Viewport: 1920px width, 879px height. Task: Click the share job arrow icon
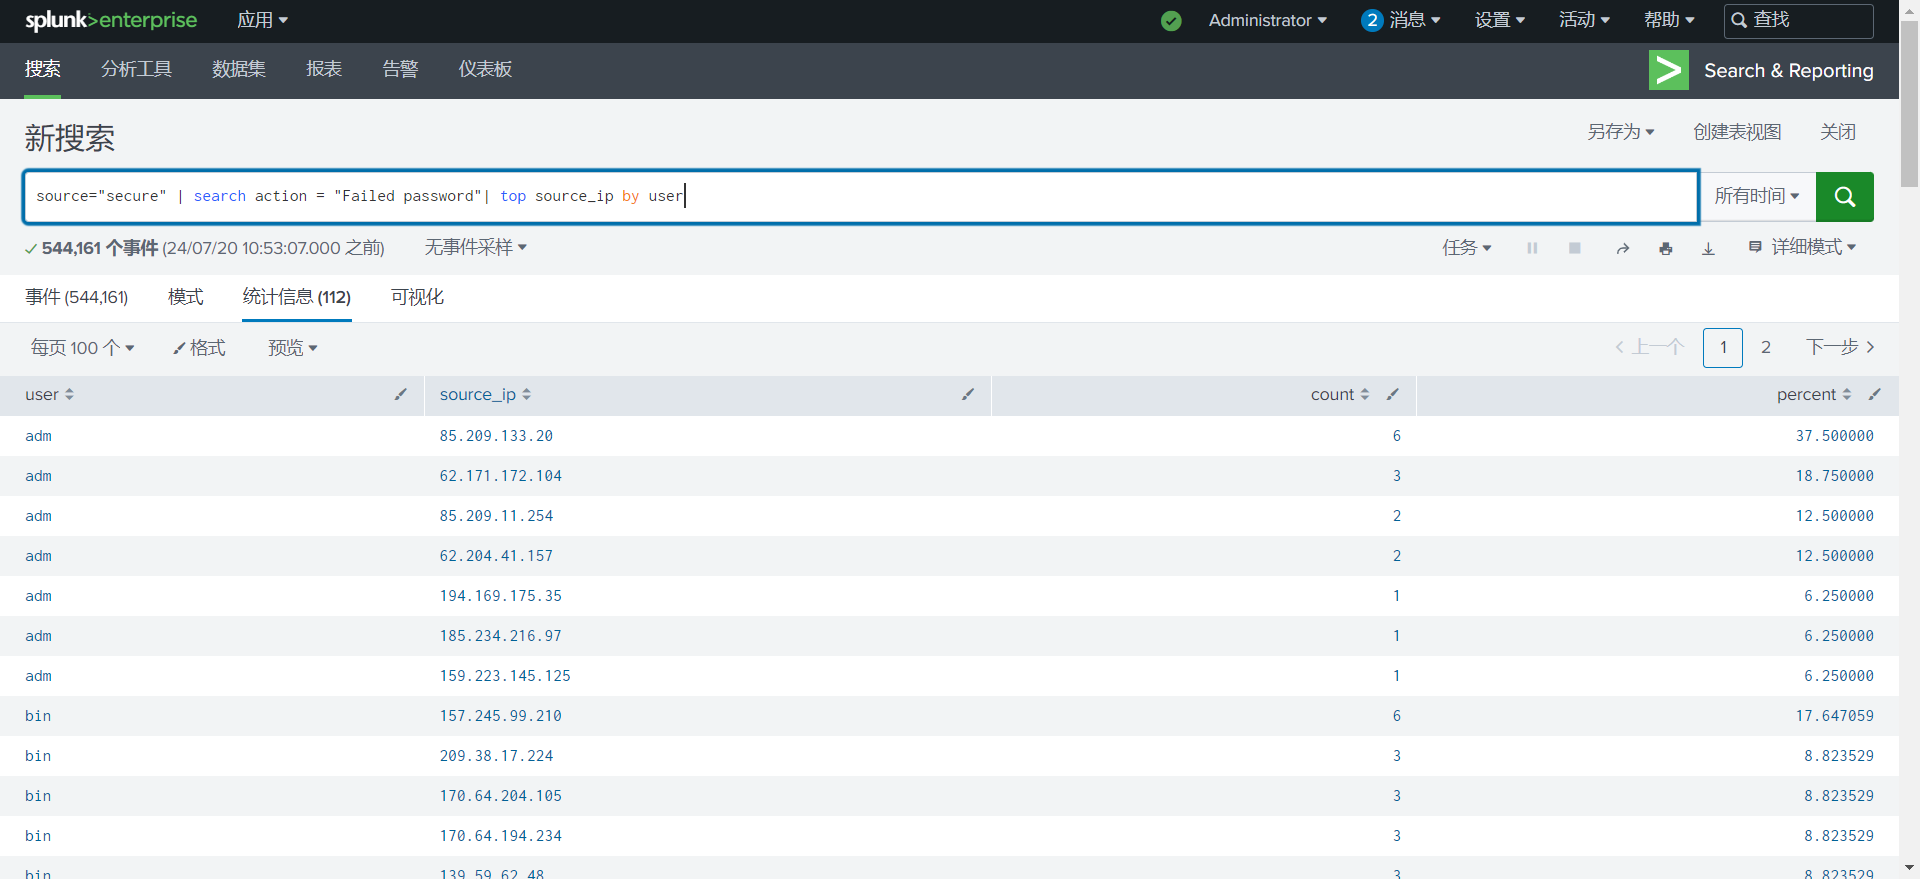click(1622, 248)
